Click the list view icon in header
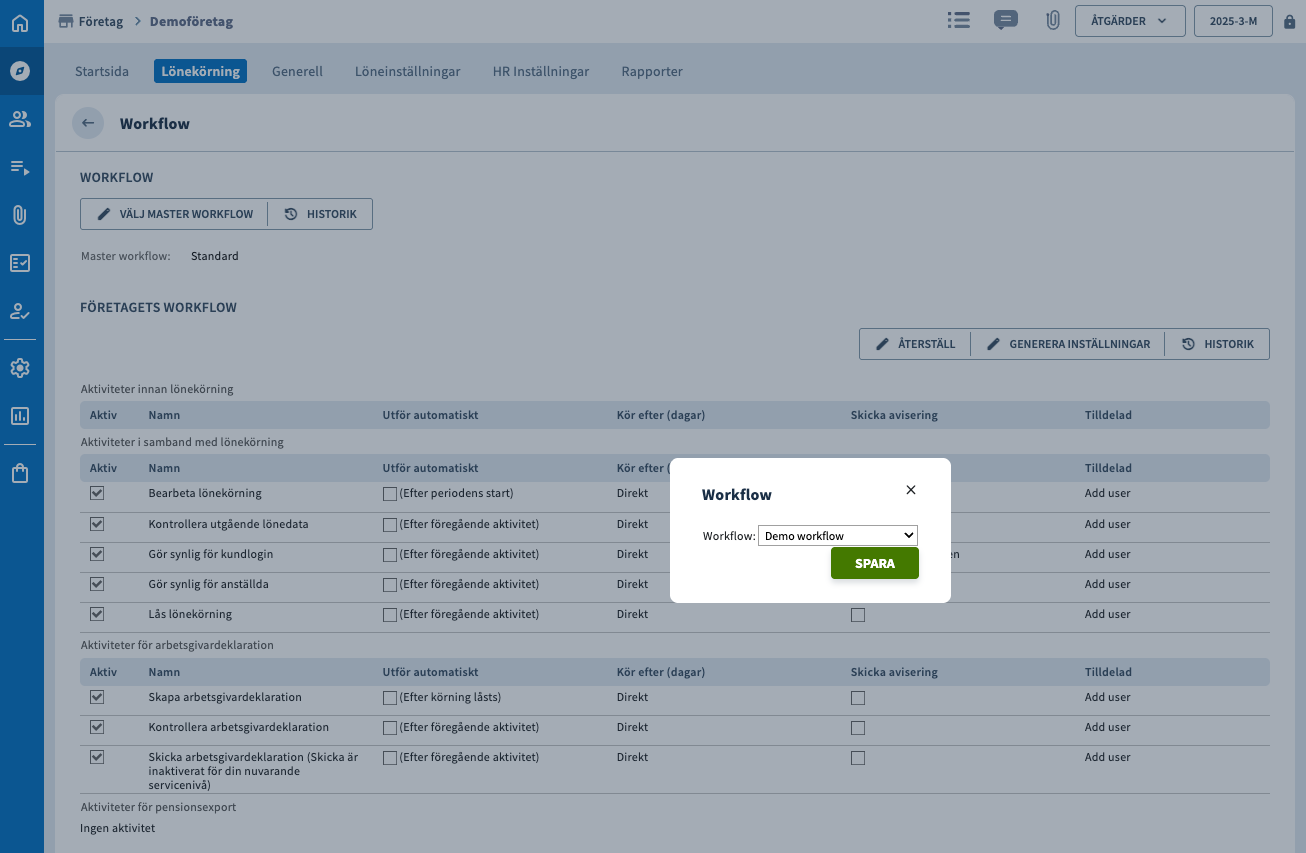This screenshot has height=853, width=1306. (959, 20)
